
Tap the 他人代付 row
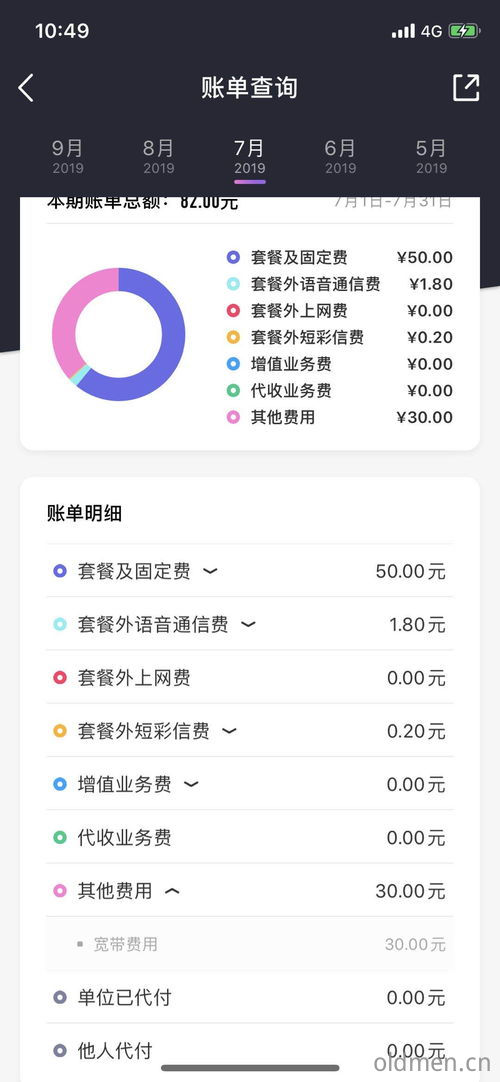[250, 1051]
